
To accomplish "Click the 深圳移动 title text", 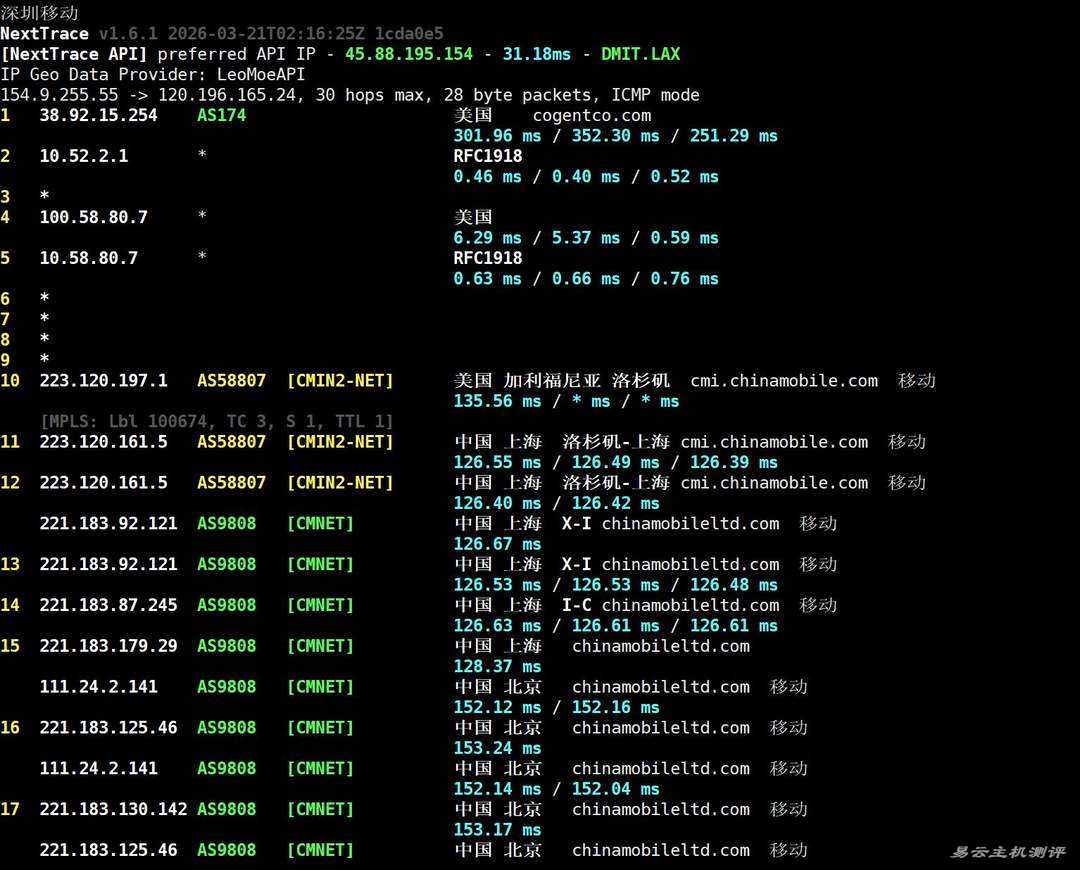I will pyautogui.click(x=39, y=13).
